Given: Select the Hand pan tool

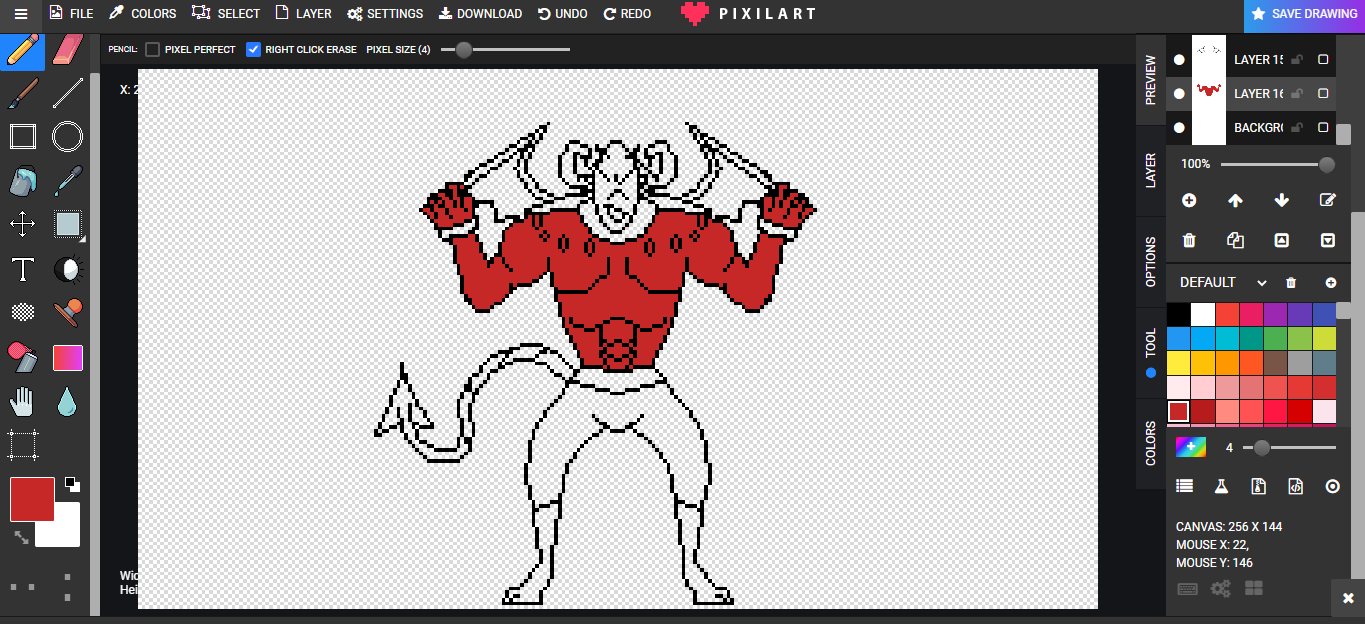Looking at the screenshot, I should pos(22,401).
